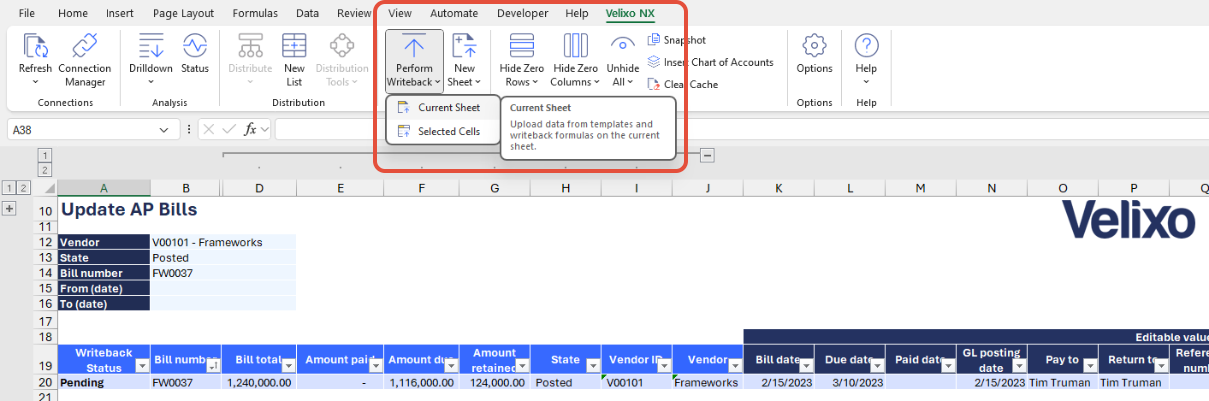Screen dimensions: 1209x401
Task: Open Bill number column filter dropdown
Action: [213, 366]
